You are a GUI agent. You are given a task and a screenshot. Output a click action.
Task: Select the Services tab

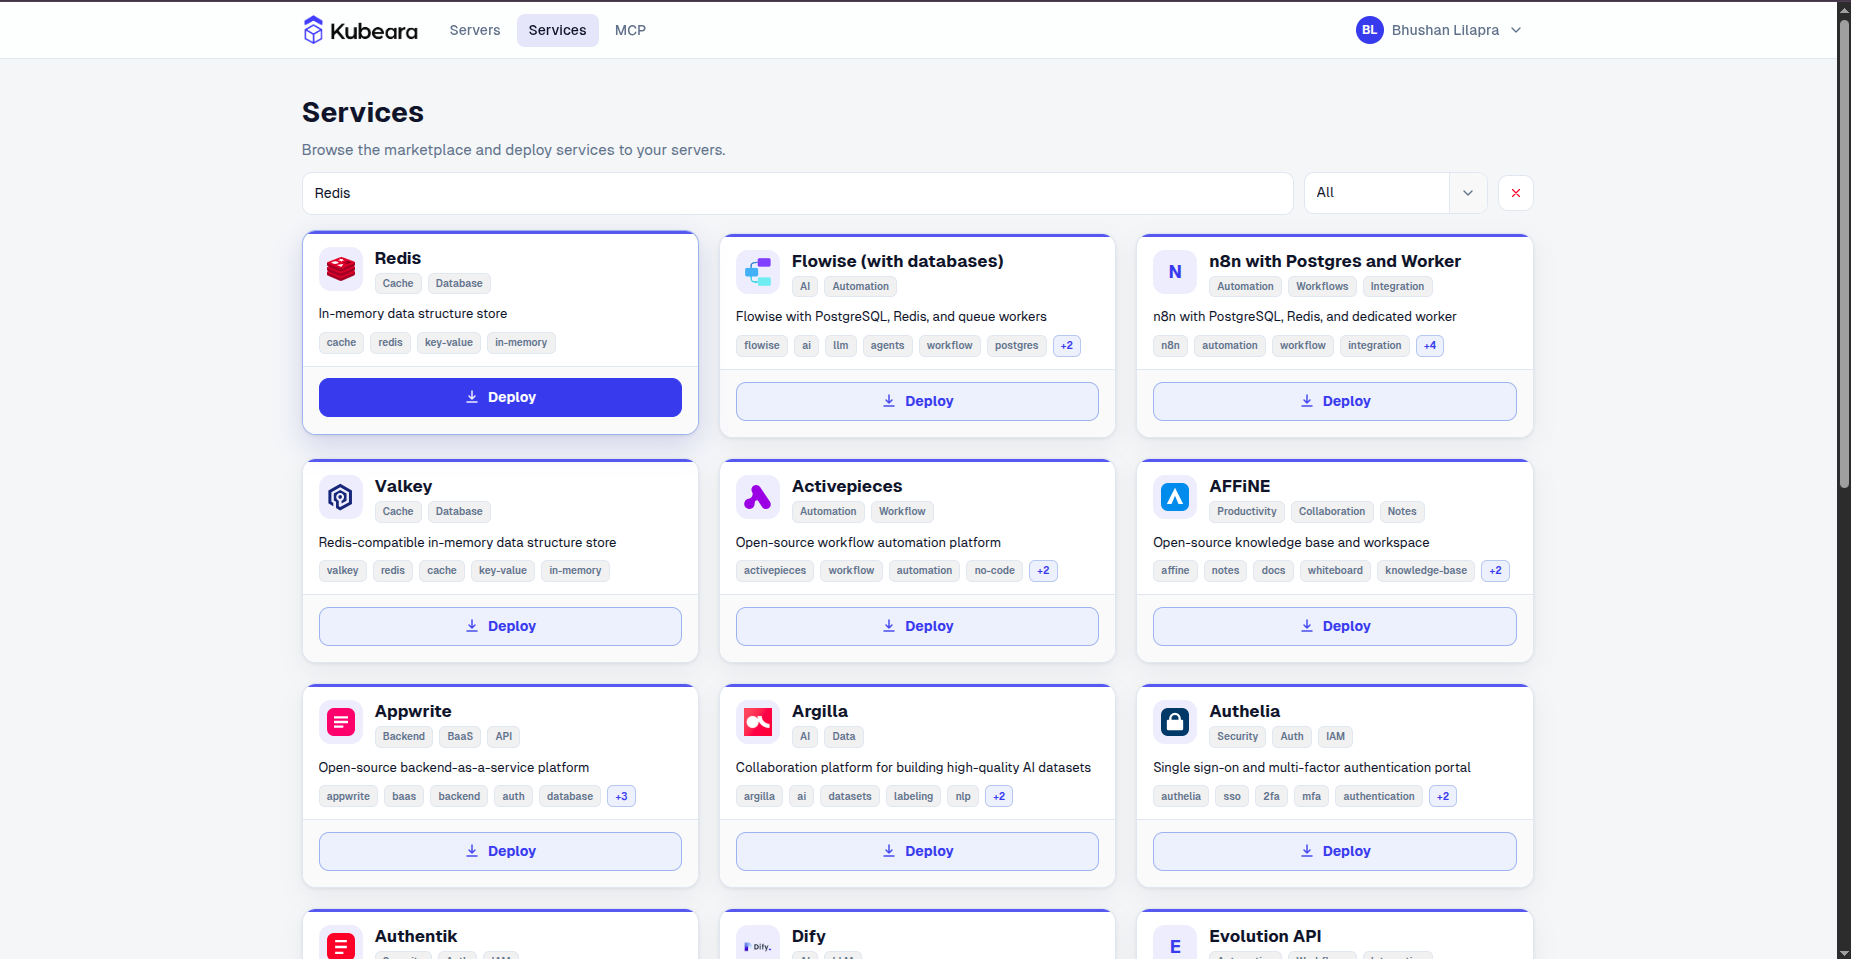point(557,30)
